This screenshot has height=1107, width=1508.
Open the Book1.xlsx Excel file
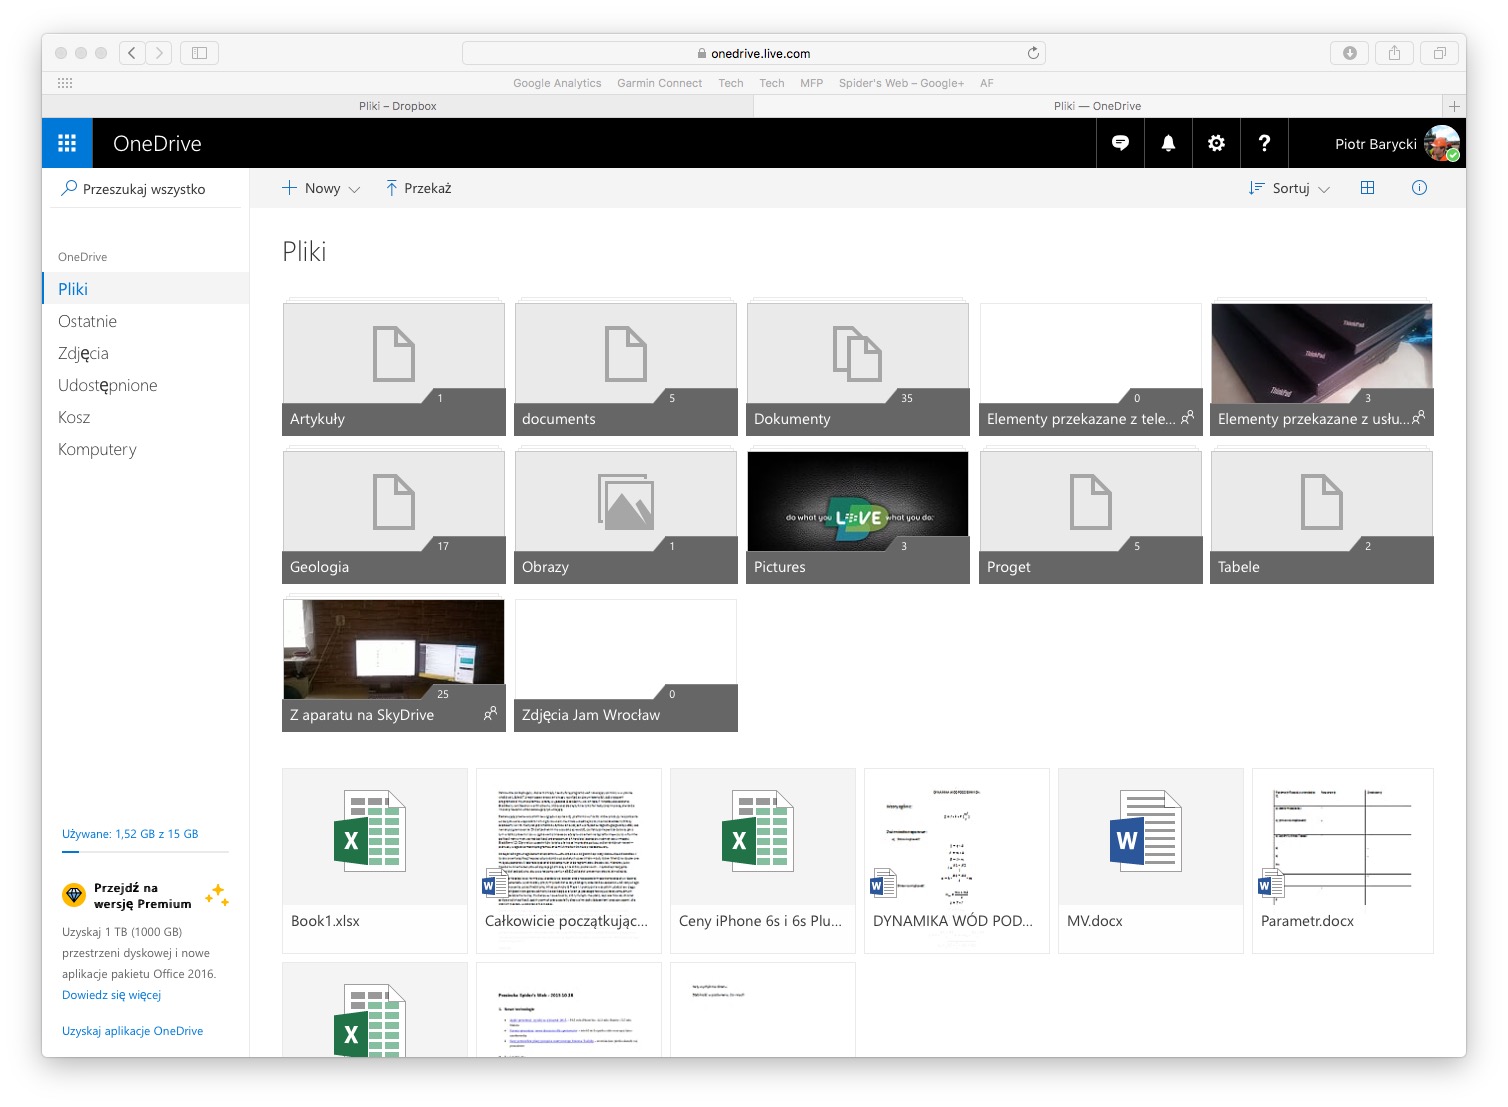coord(375,861)
